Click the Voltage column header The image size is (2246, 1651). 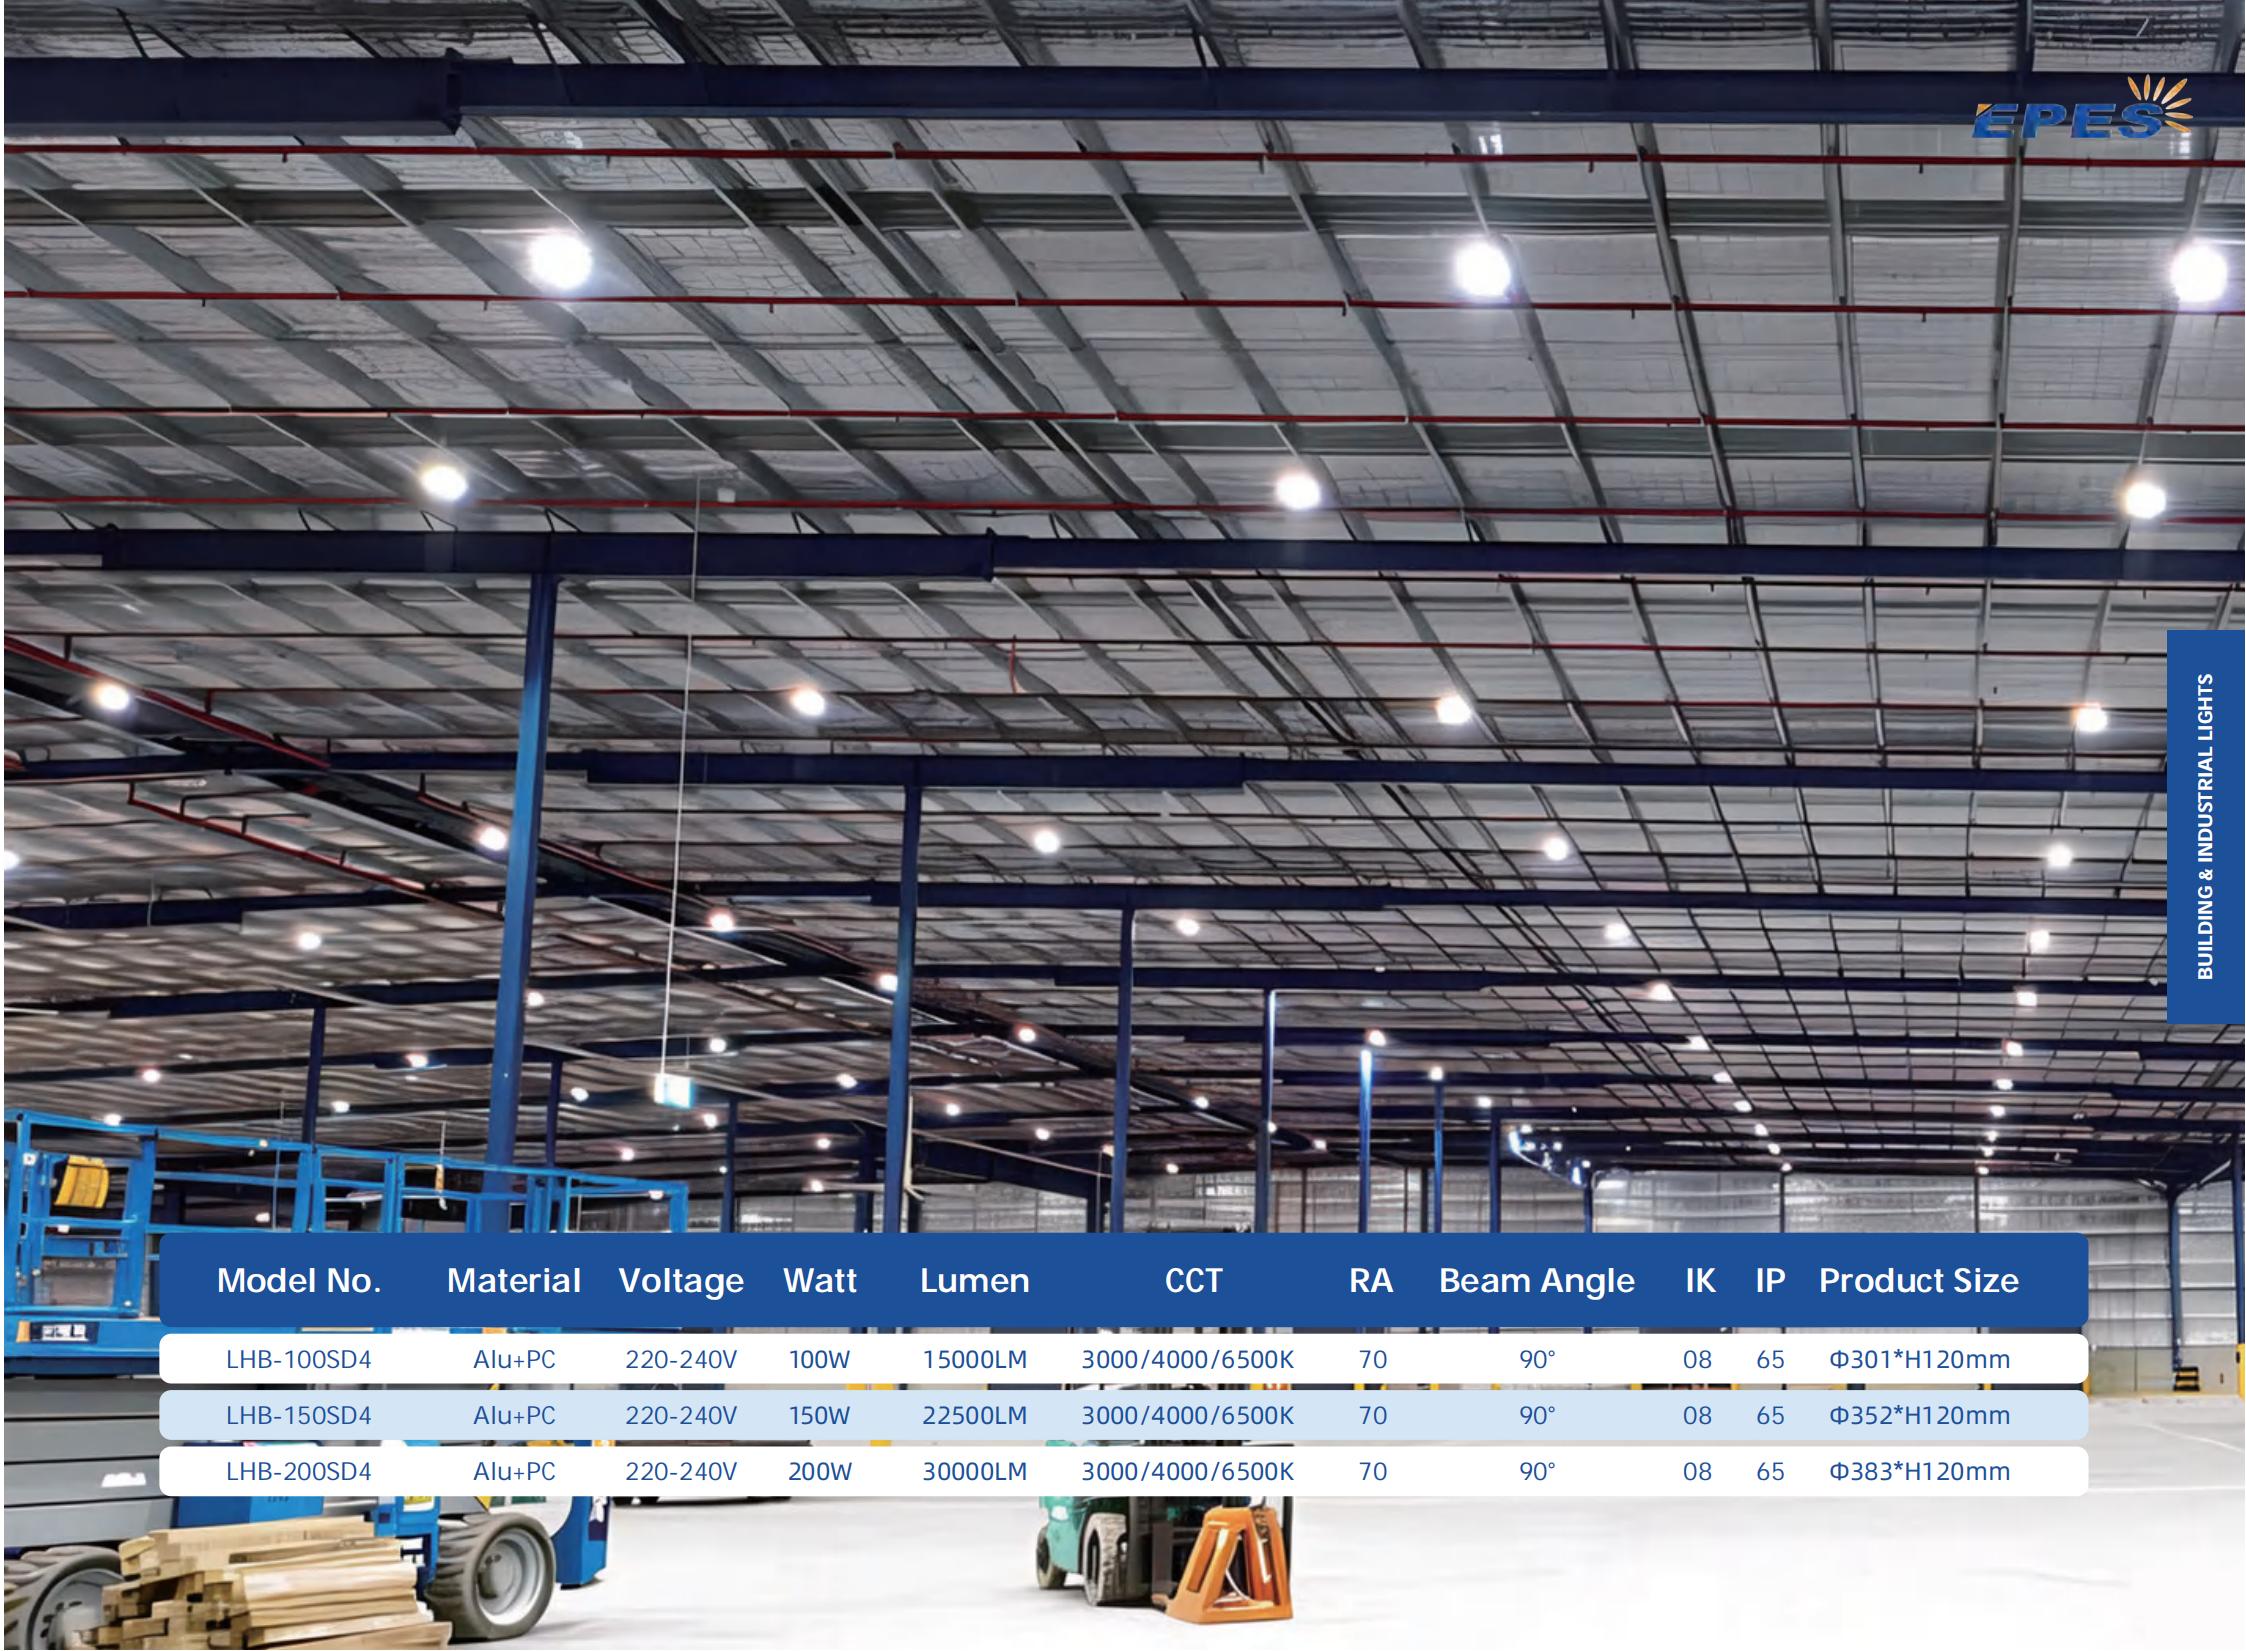pos(681,1281)
